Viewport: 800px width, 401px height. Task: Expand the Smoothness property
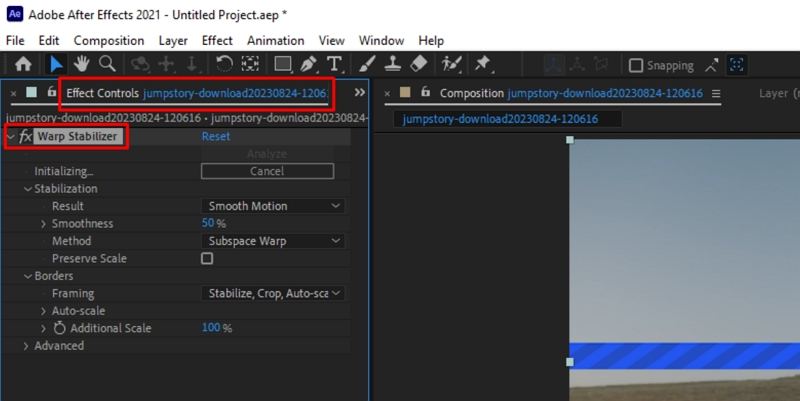pos(43,223)
